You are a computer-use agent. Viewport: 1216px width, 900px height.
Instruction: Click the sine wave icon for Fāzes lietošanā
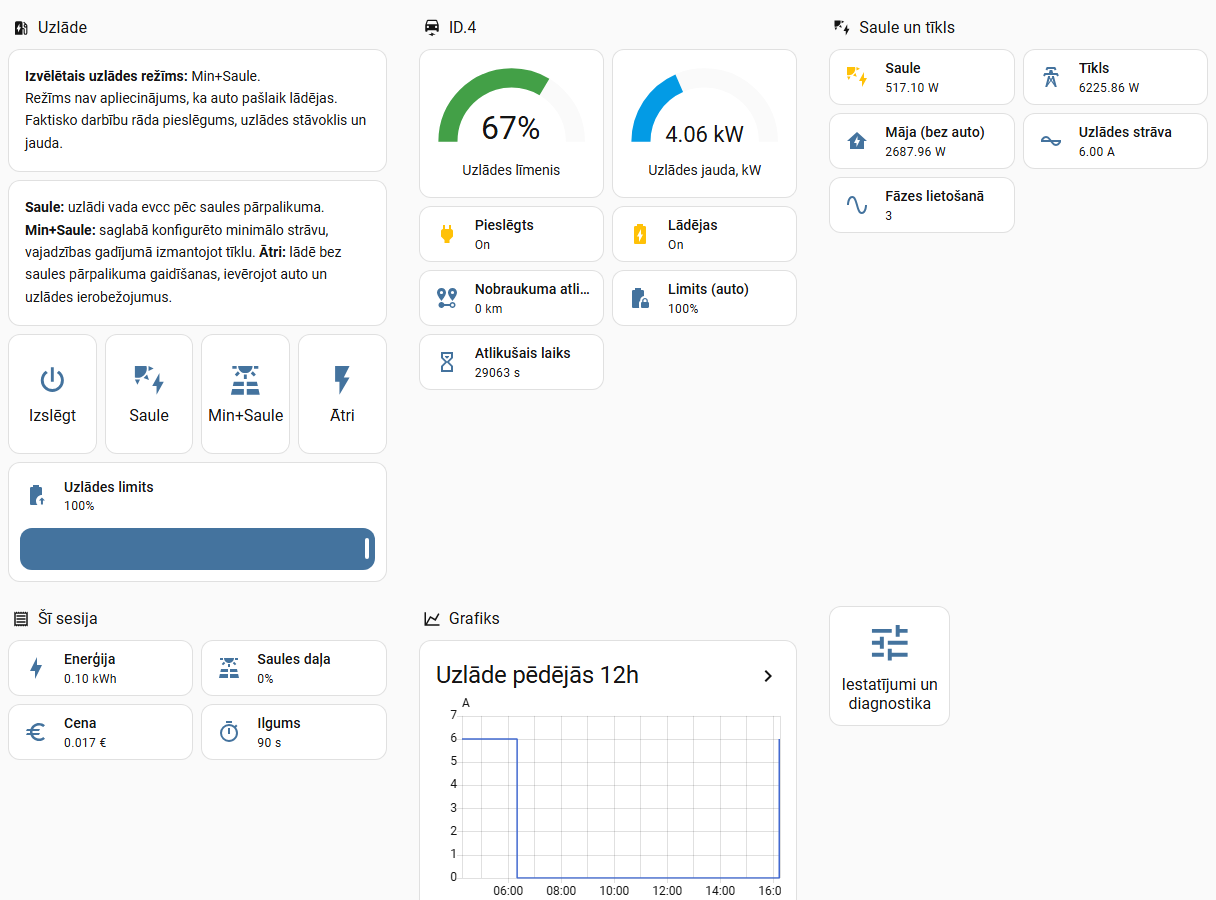tap(857, 205)
